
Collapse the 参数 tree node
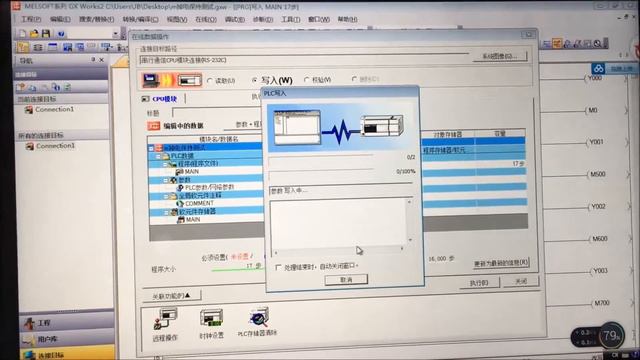pos(166,180)
